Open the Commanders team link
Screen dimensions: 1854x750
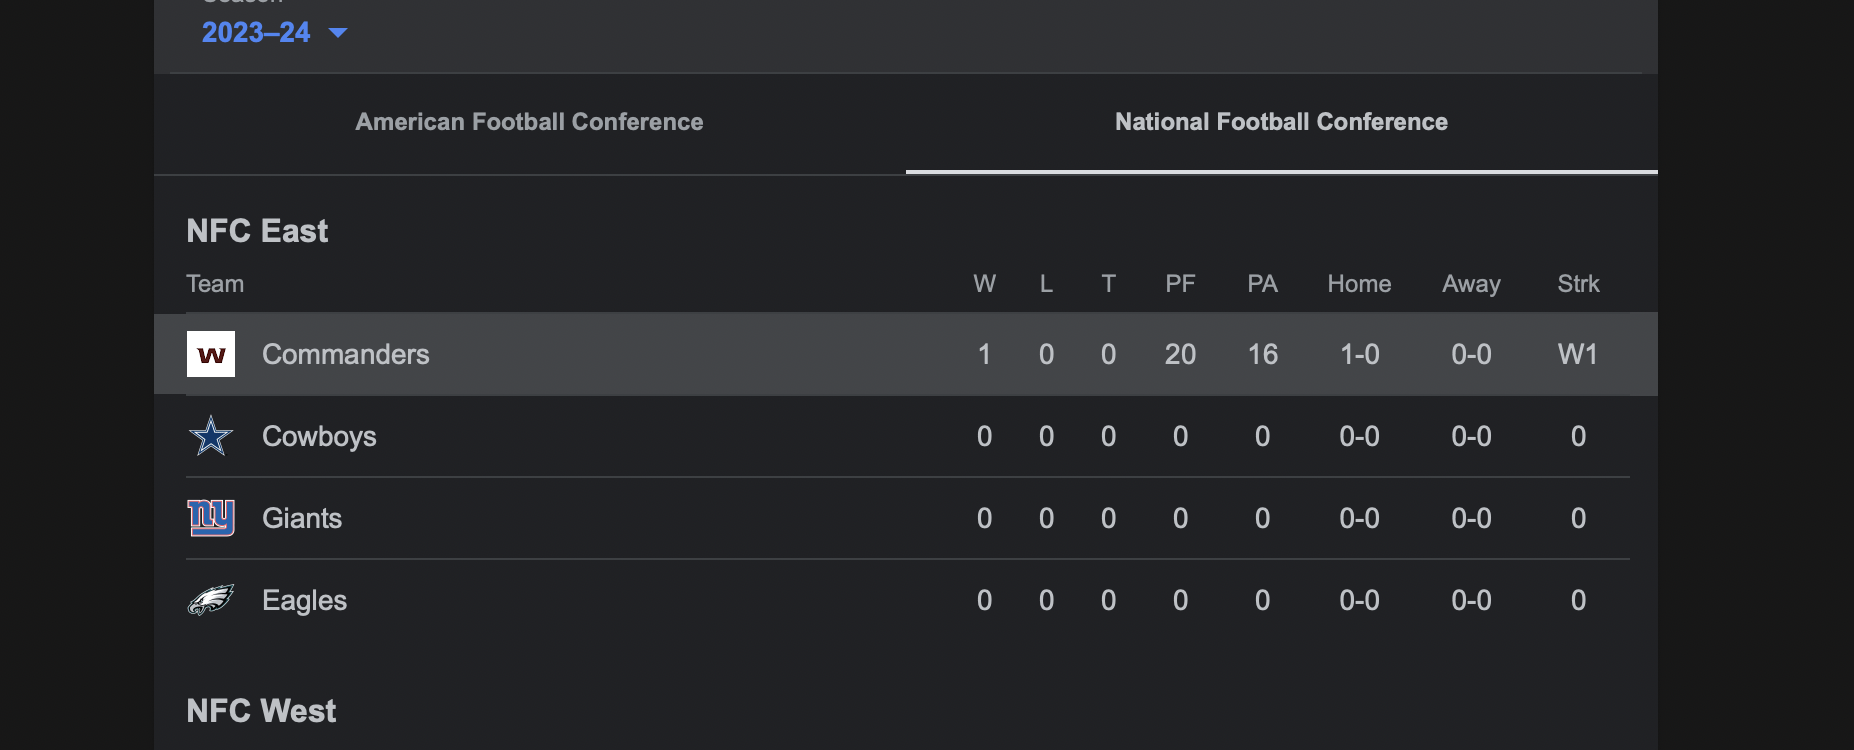coord(345,354)
